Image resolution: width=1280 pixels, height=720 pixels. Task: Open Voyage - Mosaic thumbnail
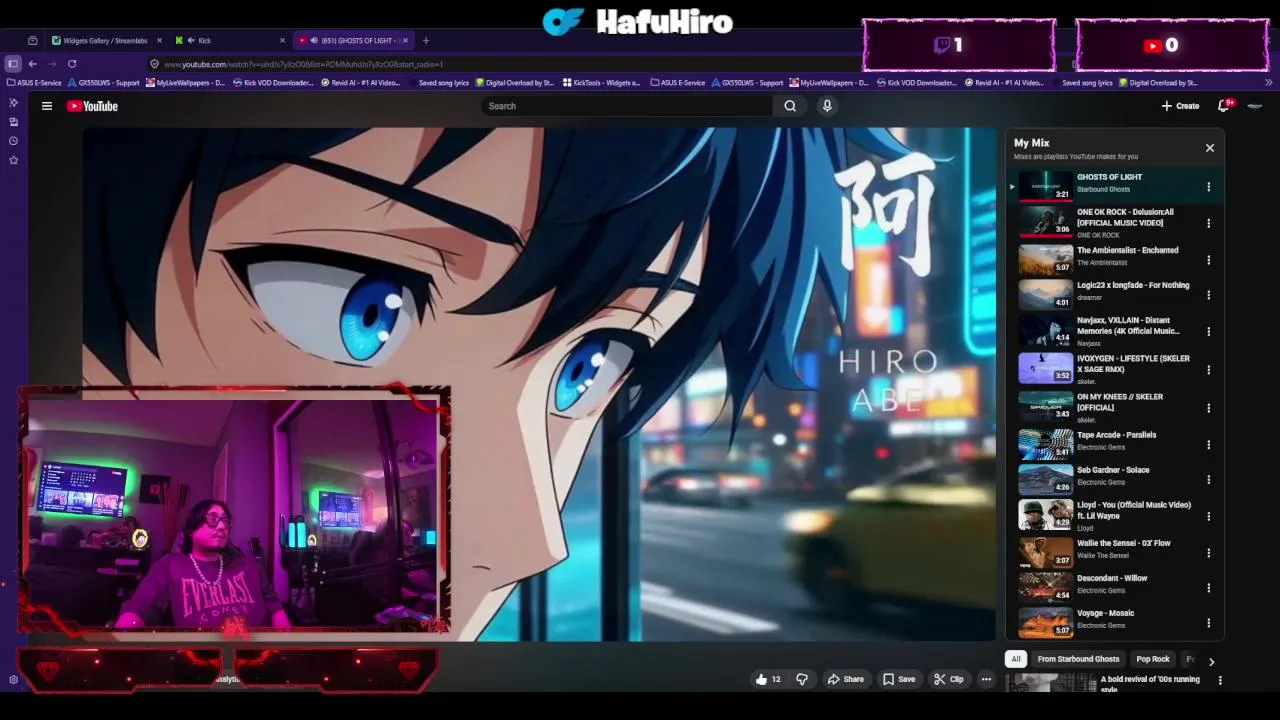pos(1045,621)
